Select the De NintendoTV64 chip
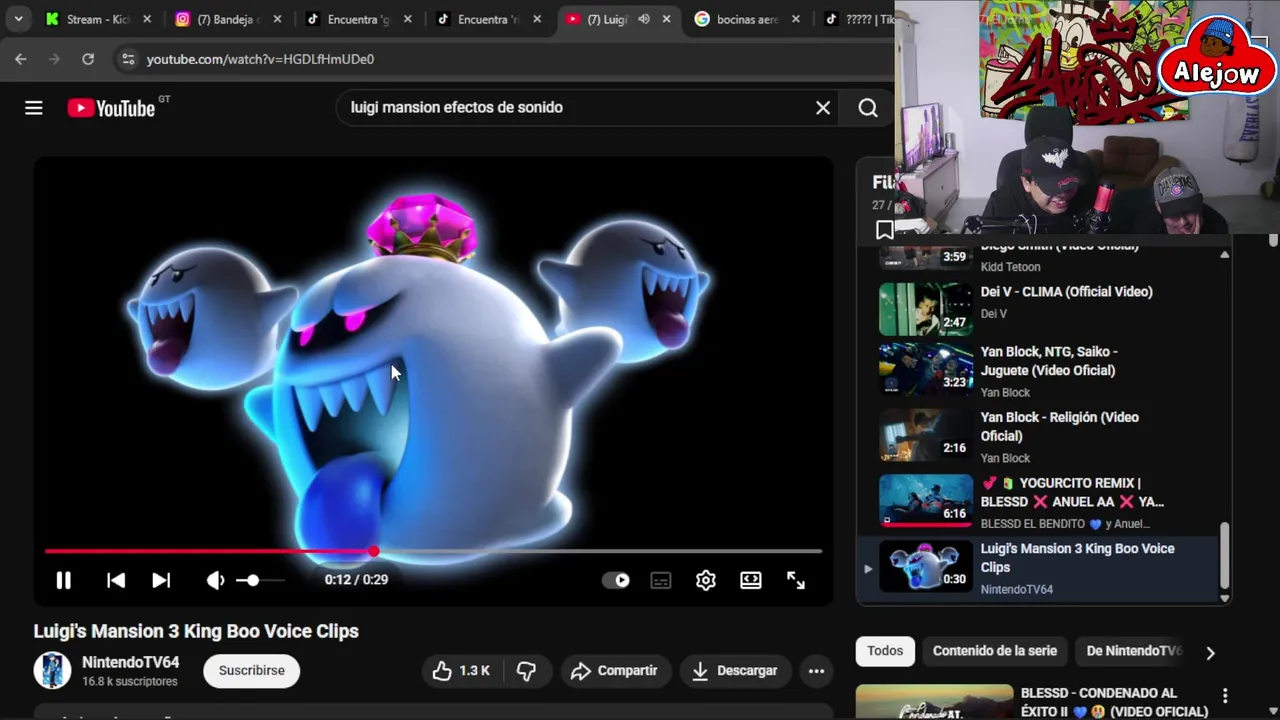Viewport: 1280px width, 720px height. coord(1134,651)
